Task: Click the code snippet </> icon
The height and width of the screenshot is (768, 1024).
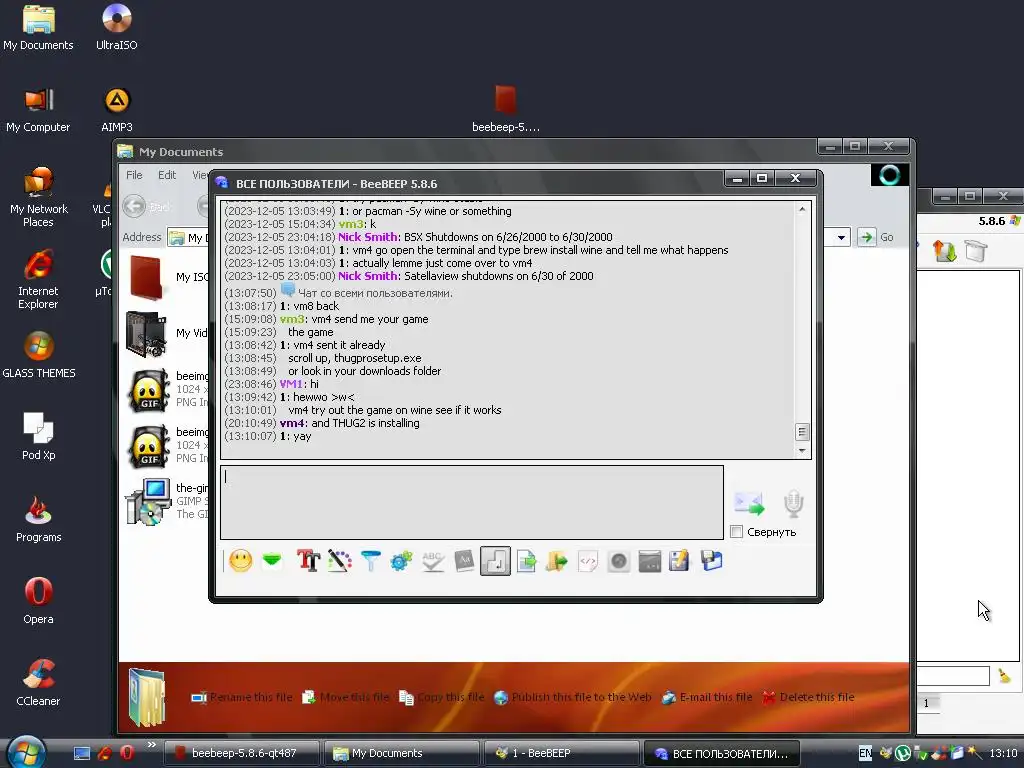Action: coord(588,561)
